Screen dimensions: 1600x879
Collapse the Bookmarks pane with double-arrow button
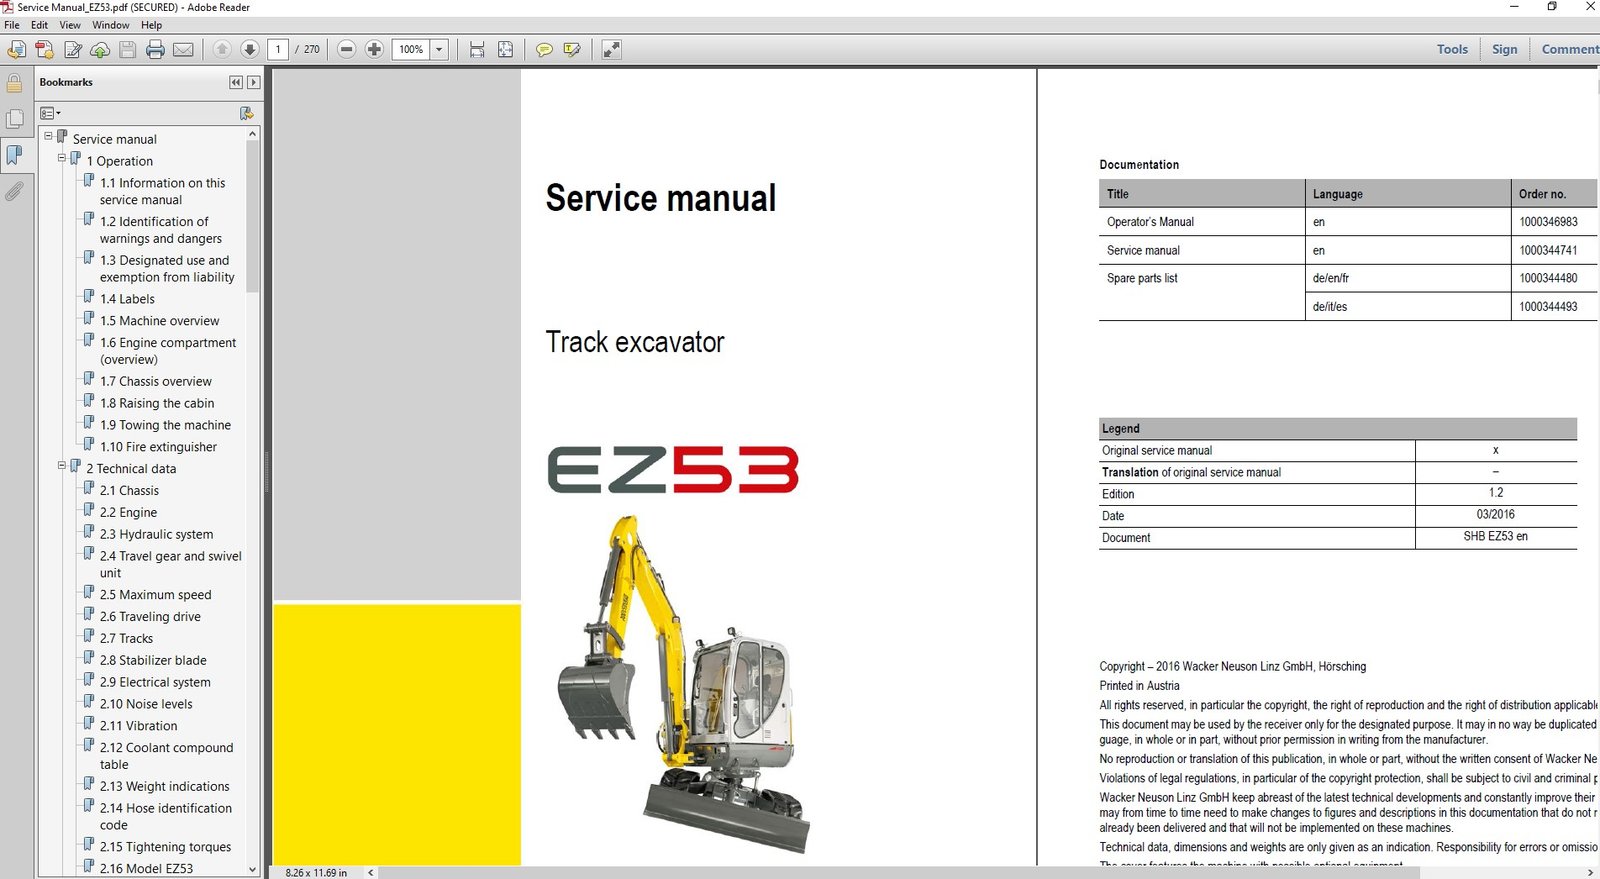[235, 82]
